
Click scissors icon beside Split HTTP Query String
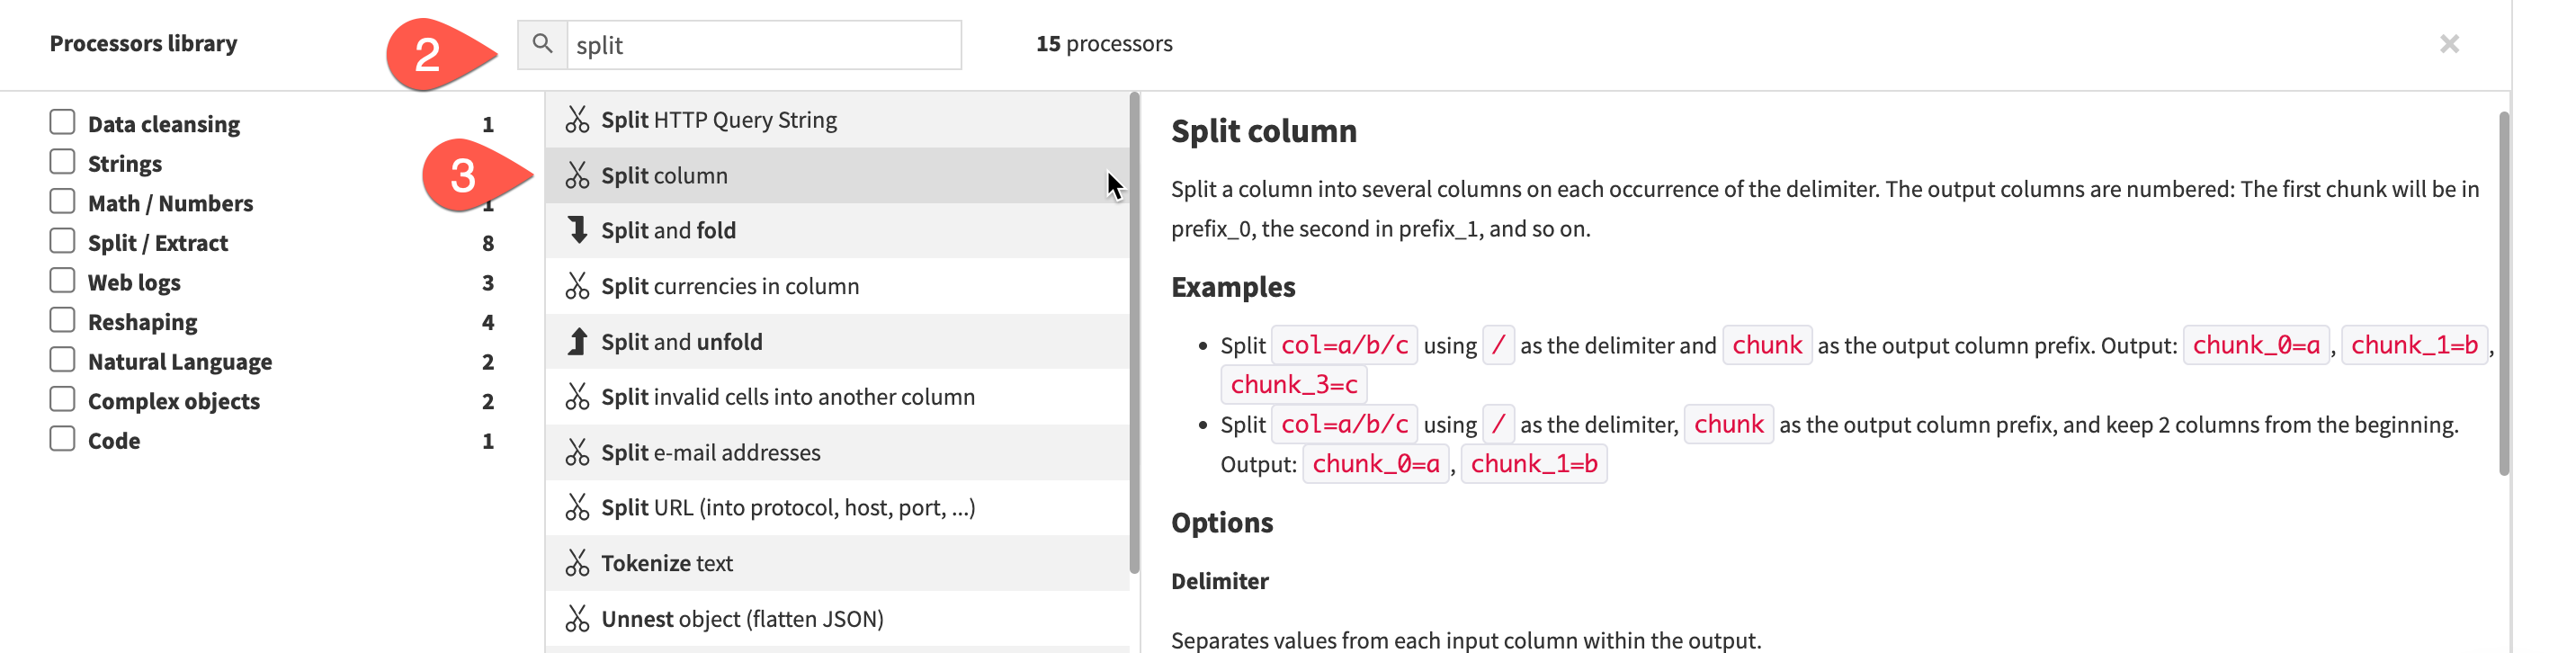(577, 120)
